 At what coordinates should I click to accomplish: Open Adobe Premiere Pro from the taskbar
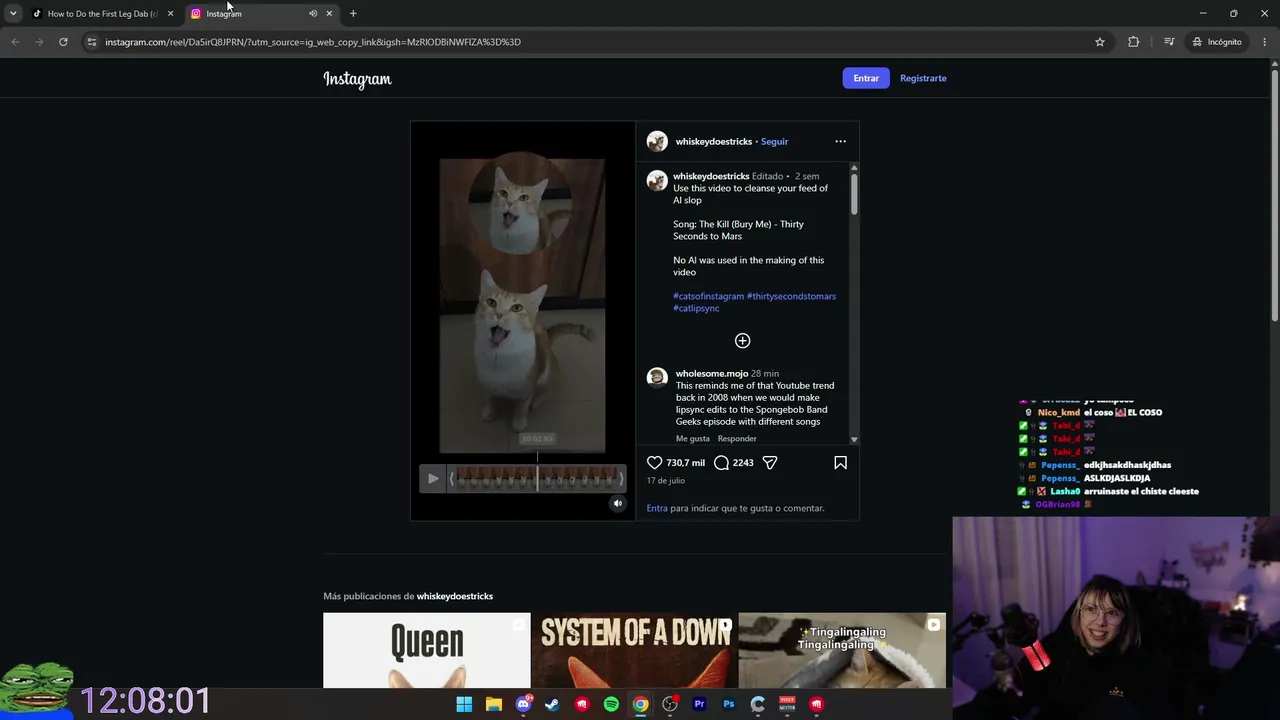click(x=699, y=704)
